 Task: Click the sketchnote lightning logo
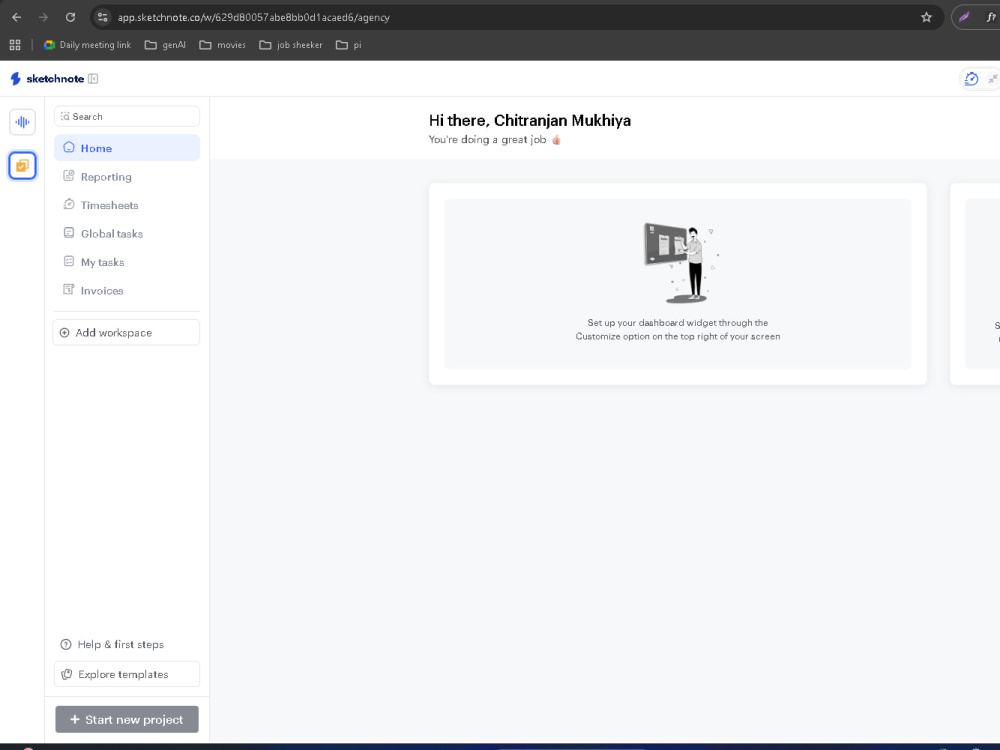click(15, 78)
